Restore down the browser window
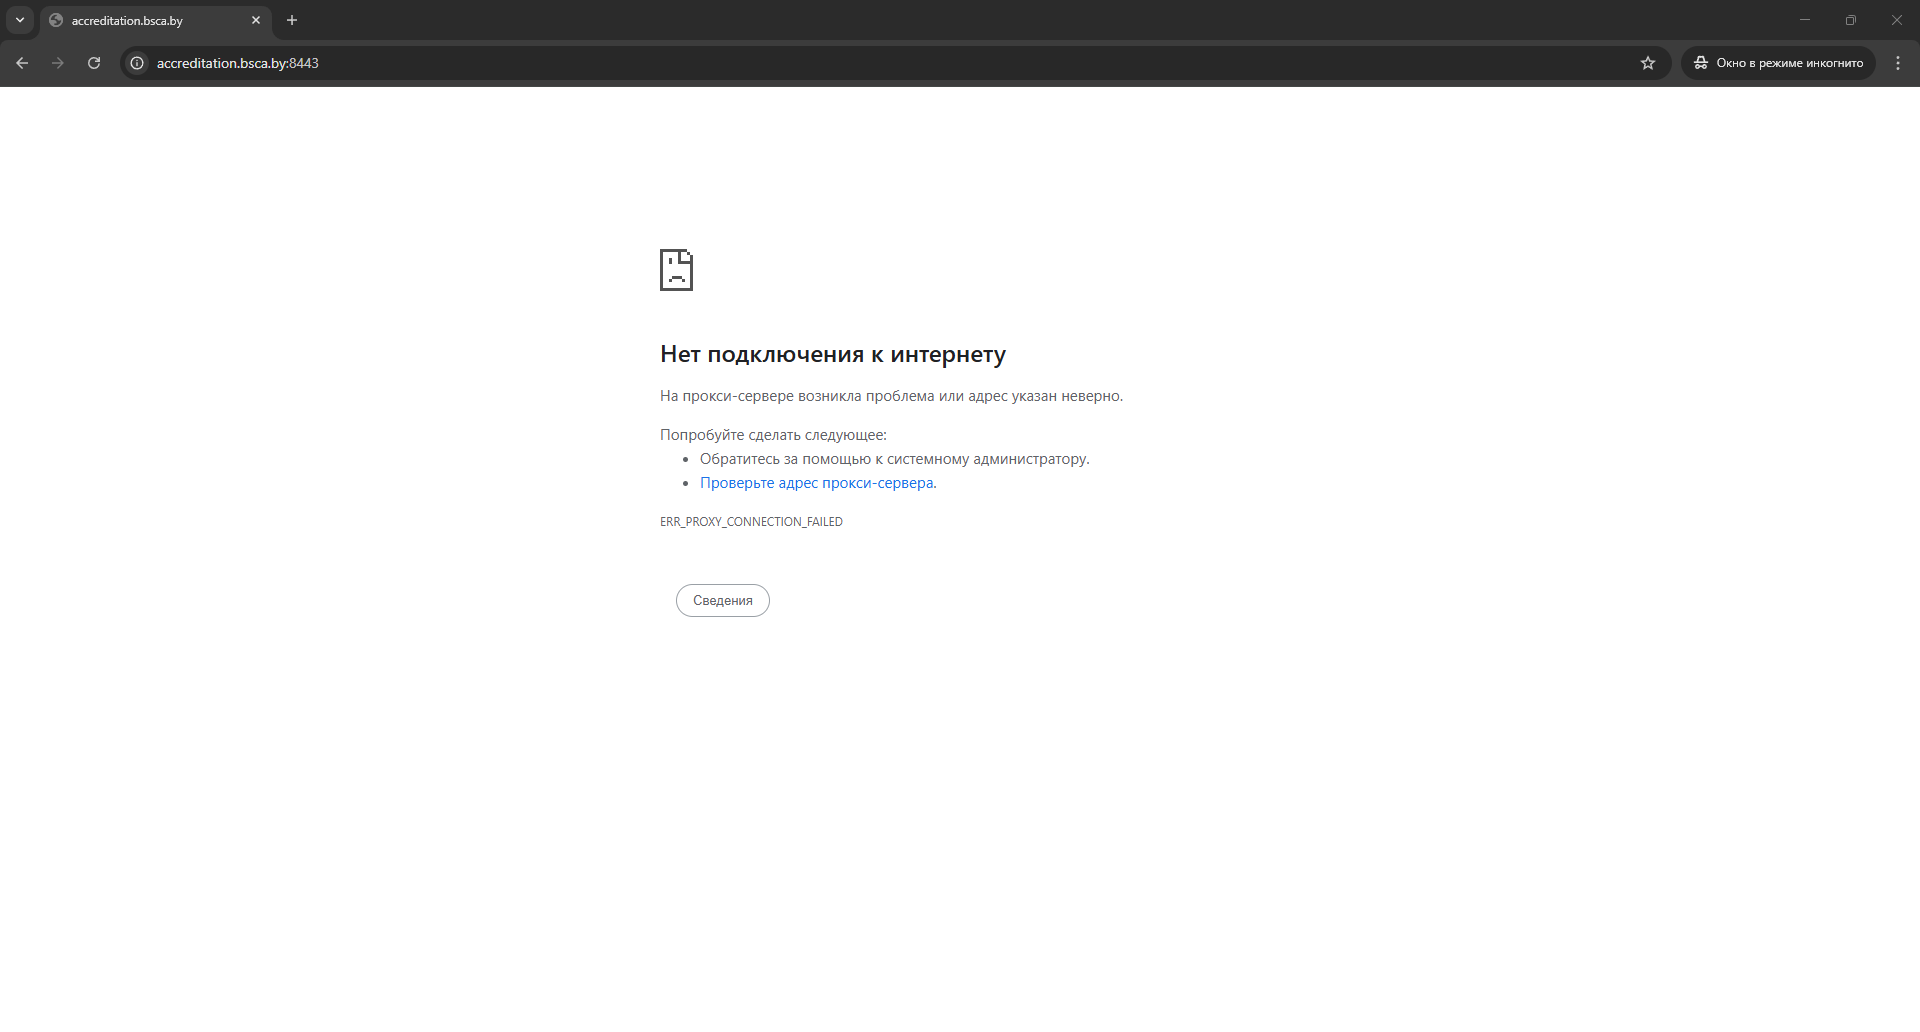Screen dimensions: 1920x1032 1851,20
